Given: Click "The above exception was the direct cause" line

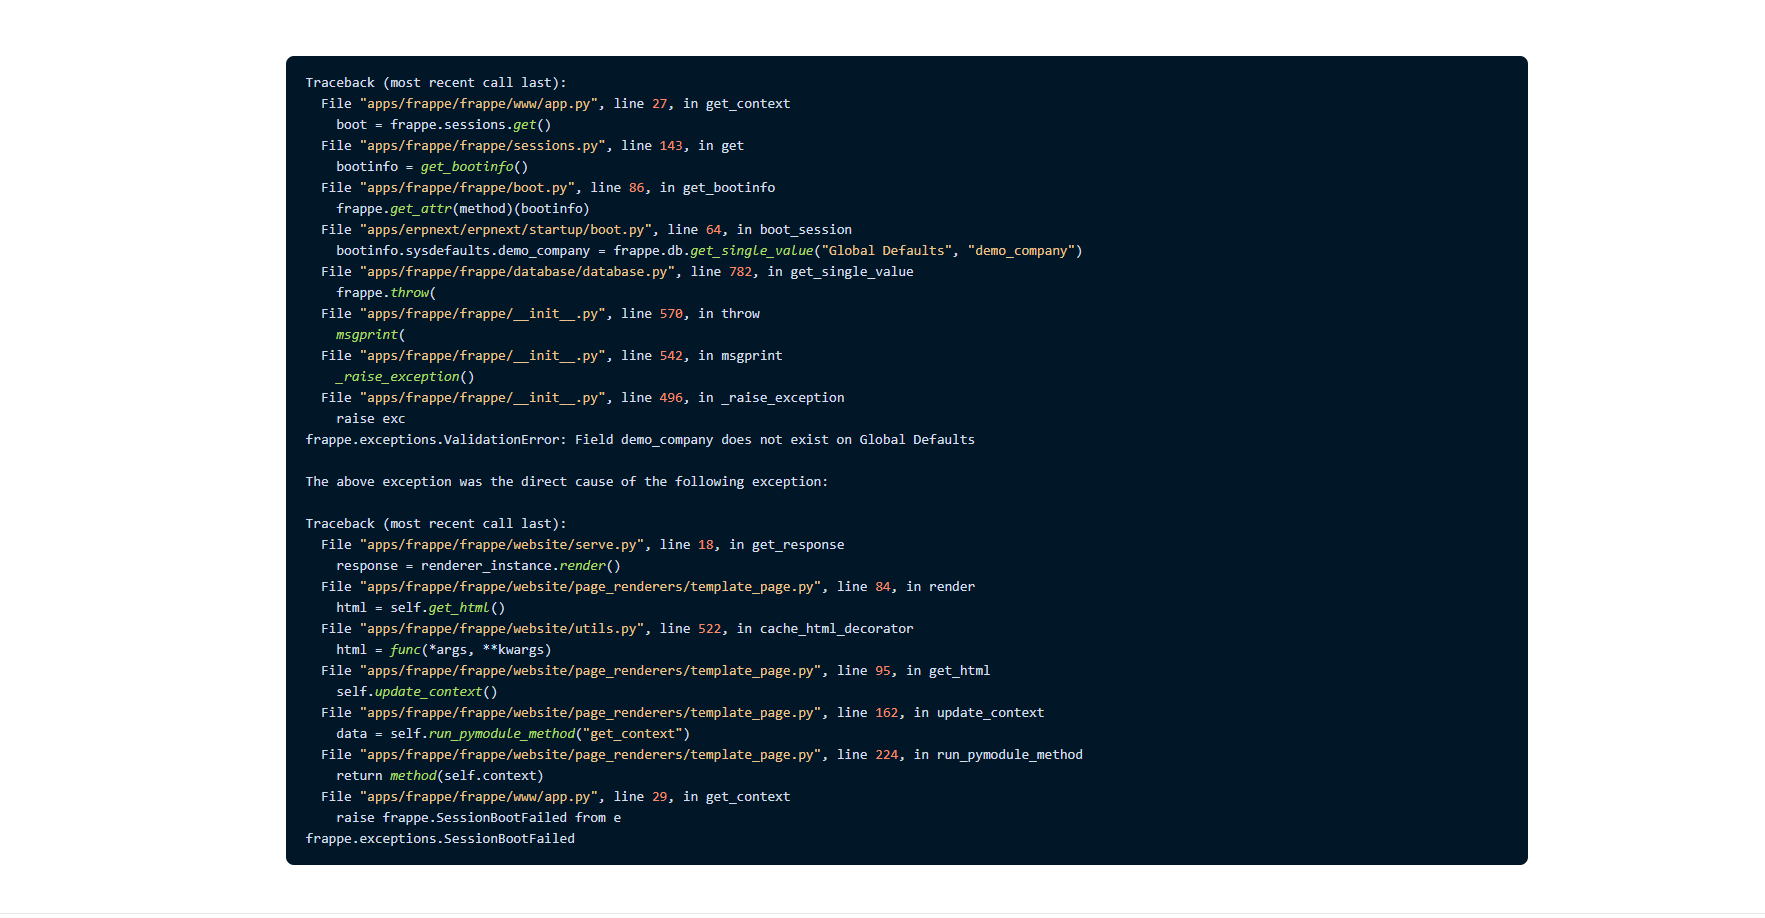Looking at the screenshot, I should pyautogui.click(x=567, y=482).
